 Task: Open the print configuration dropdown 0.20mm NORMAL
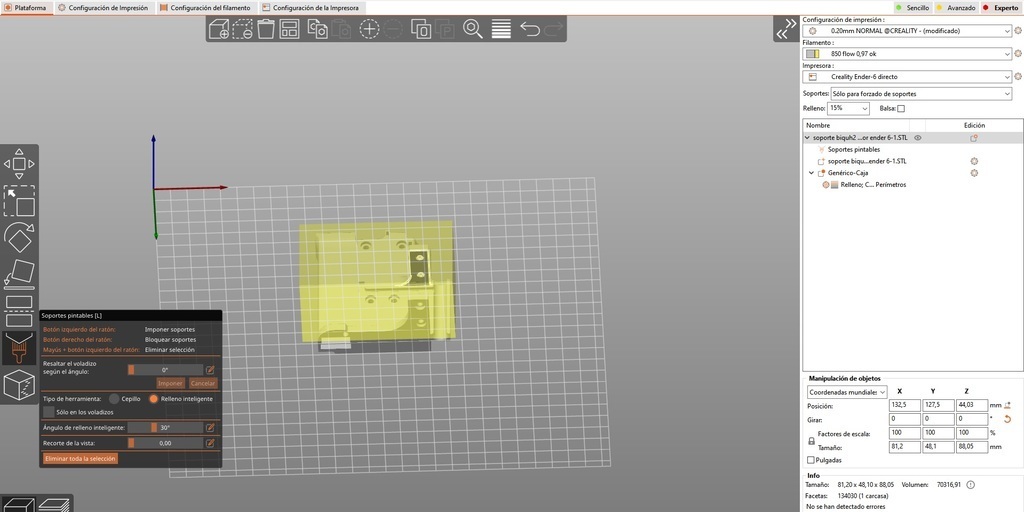click(x=907, y=31)
